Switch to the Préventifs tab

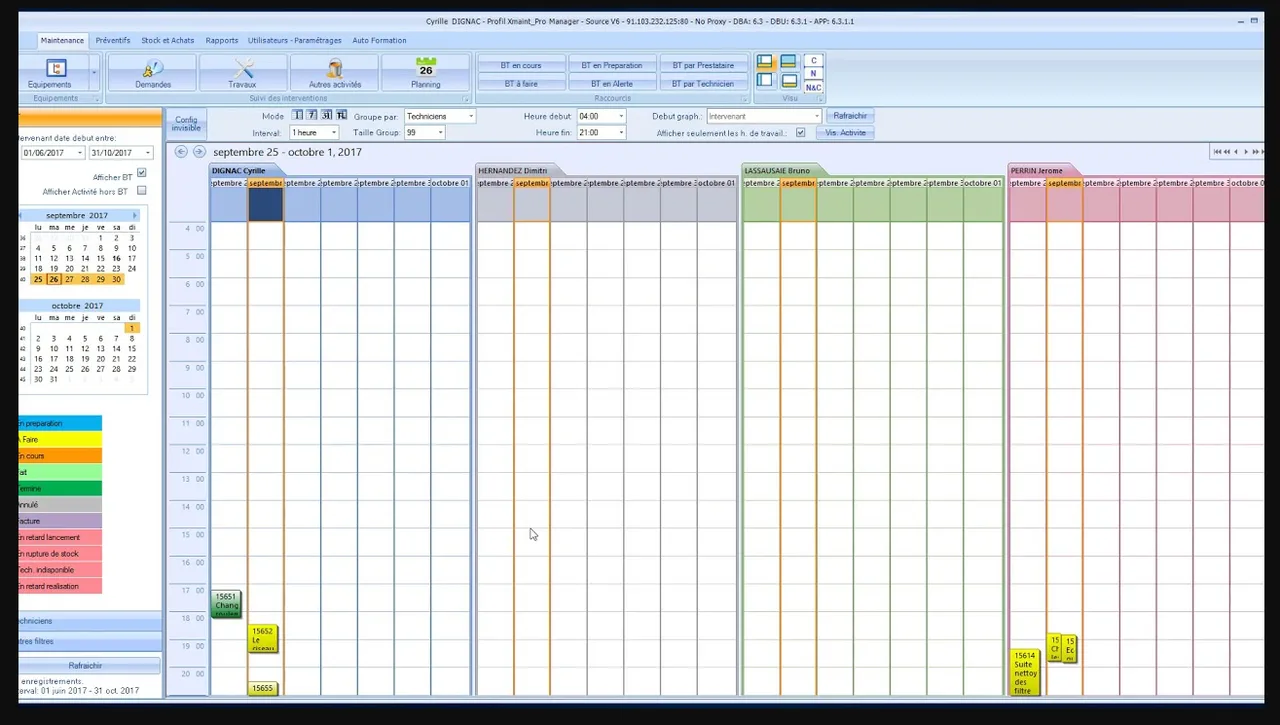click(x=113, y=40)
